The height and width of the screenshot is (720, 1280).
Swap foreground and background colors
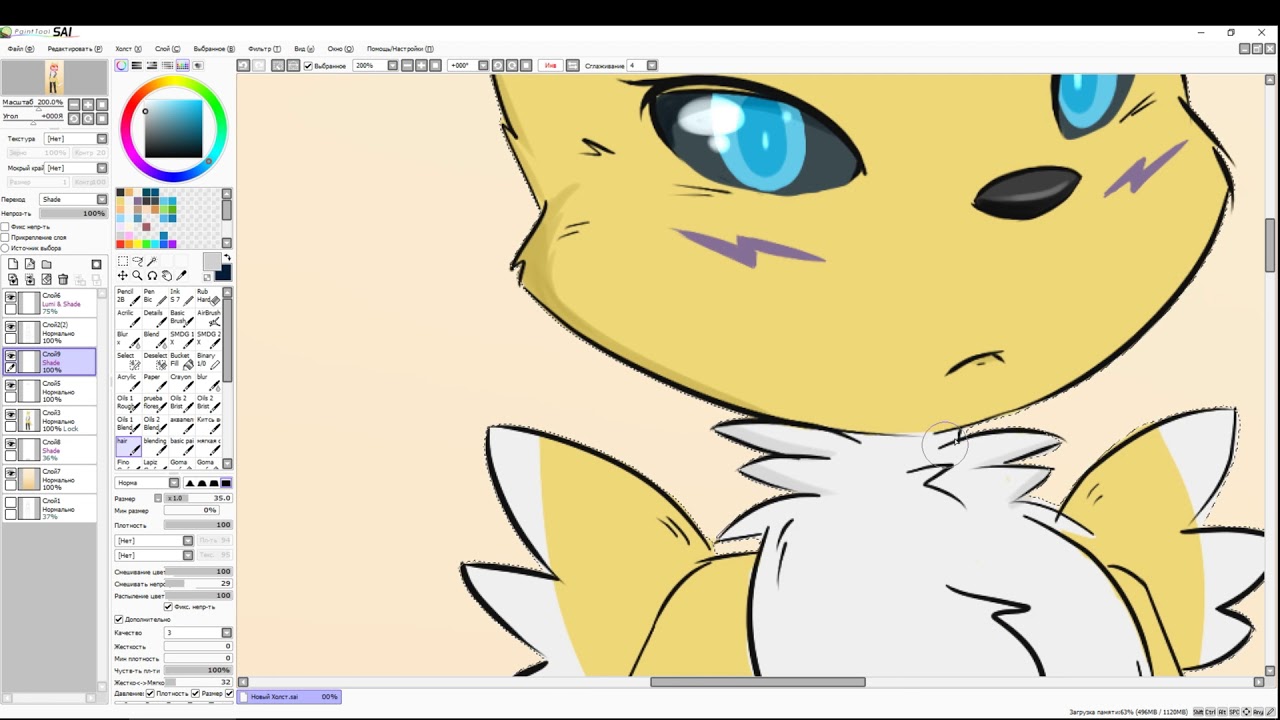tap(226, 258)
